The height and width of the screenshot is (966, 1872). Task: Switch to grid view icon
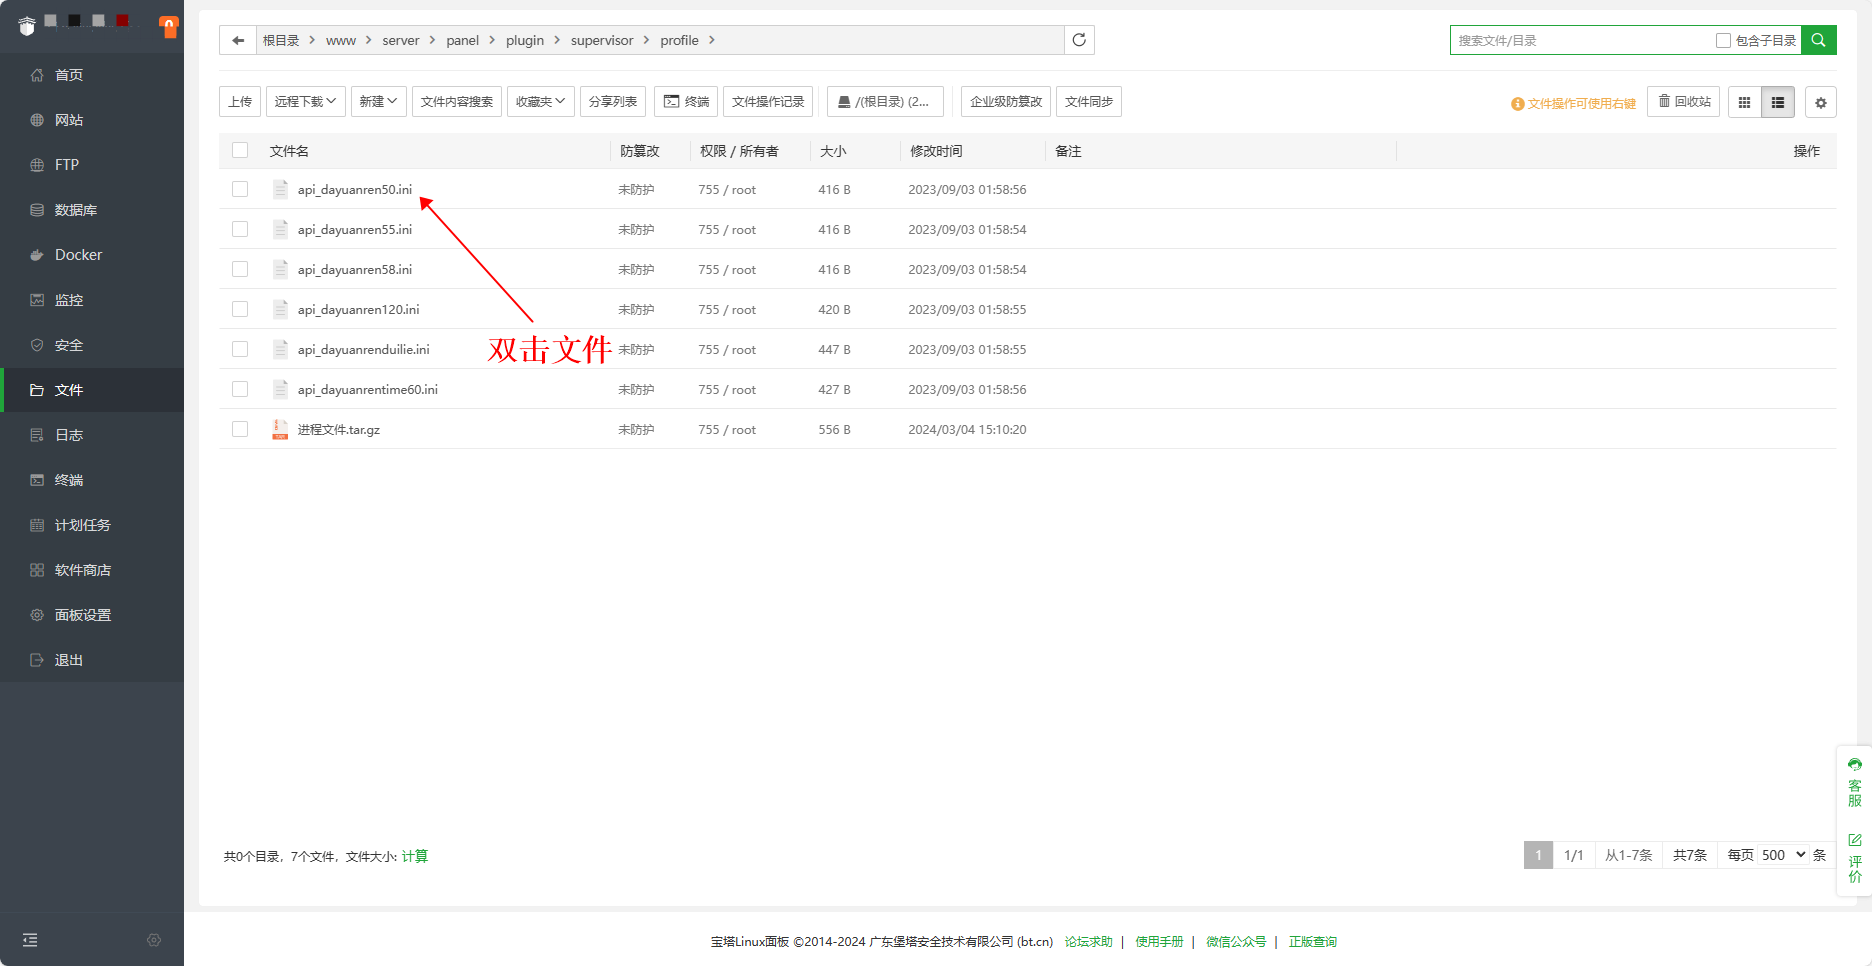(x=1744, y=102)
